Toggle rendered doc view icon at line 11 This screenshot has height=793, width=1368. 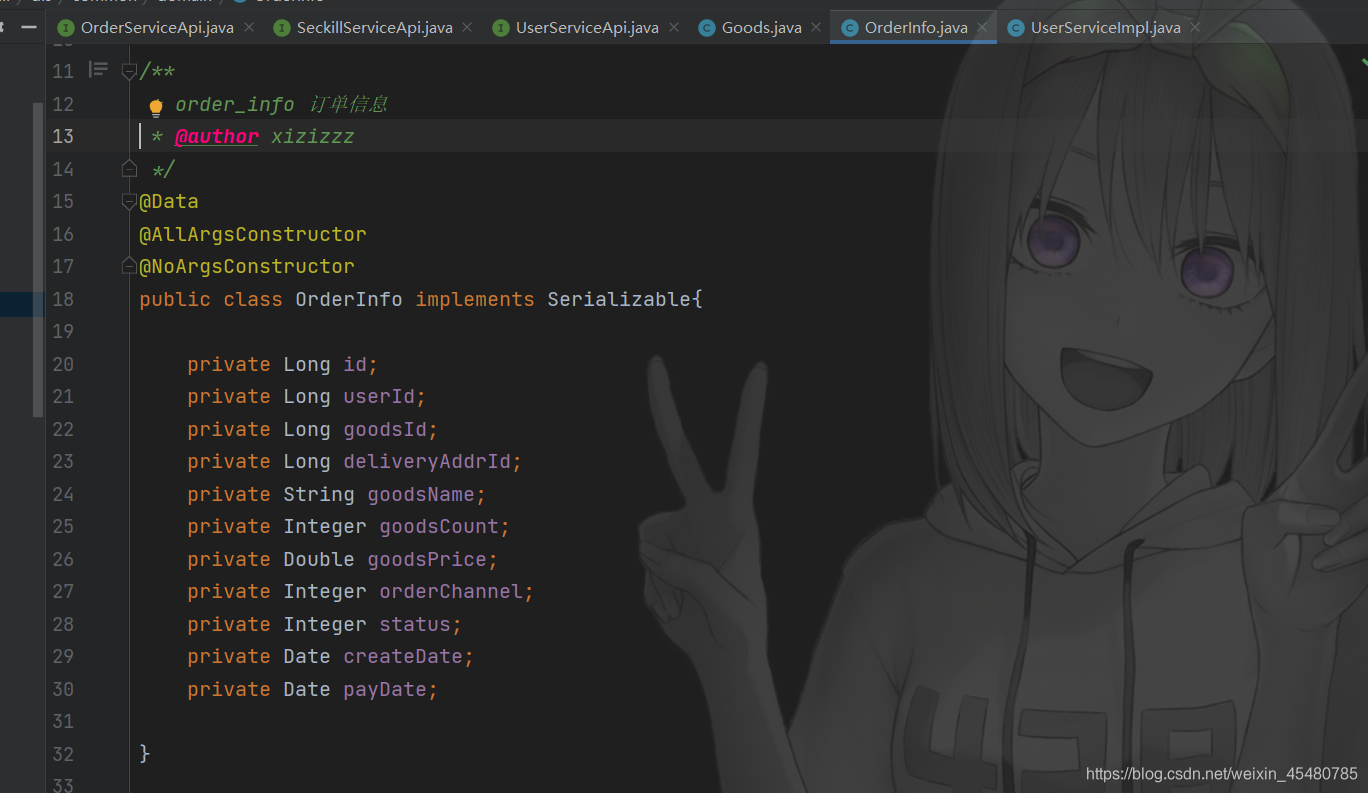[98, 70]
